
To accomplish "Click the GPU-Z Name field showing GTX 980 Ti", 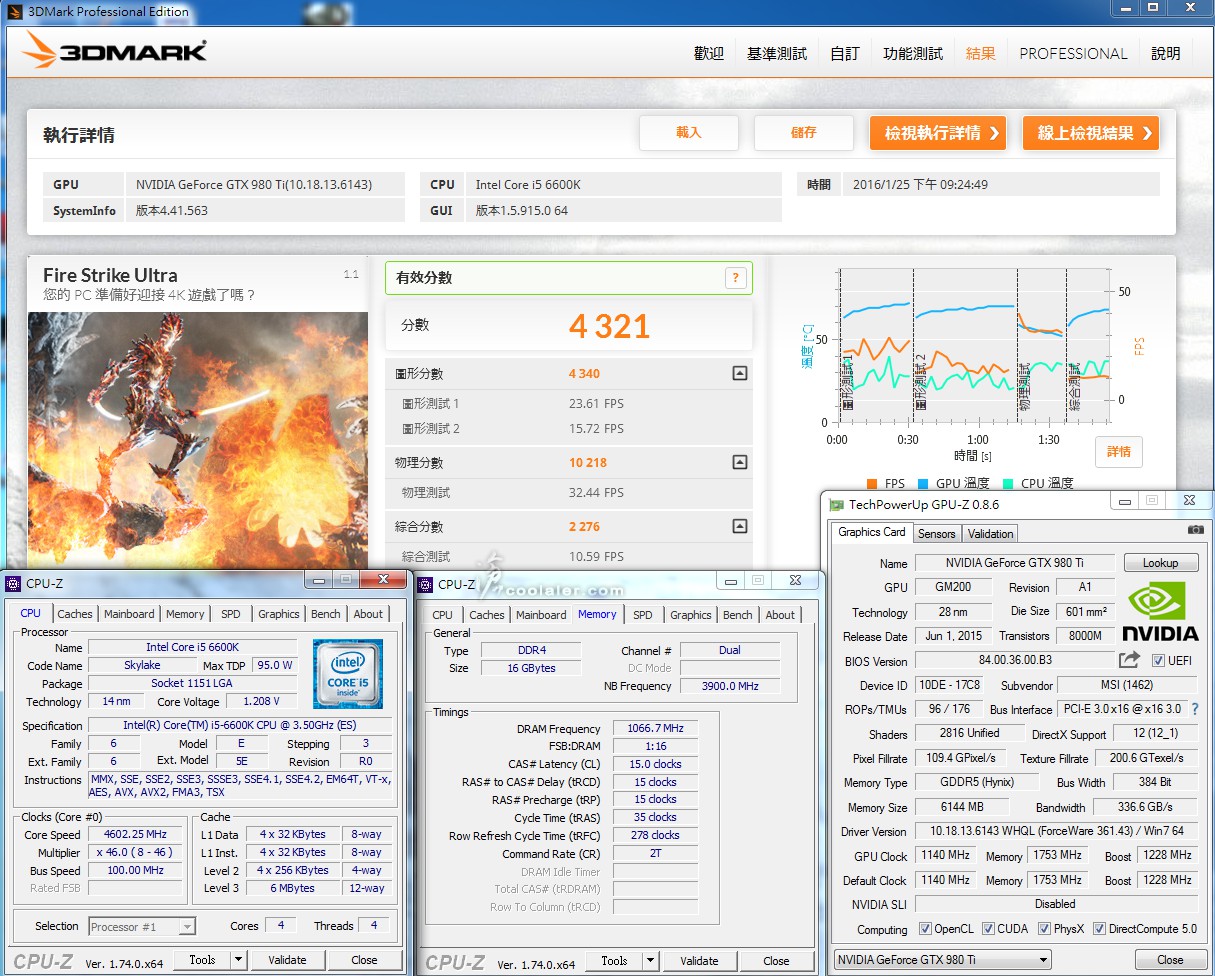I will pos(1015,563).
